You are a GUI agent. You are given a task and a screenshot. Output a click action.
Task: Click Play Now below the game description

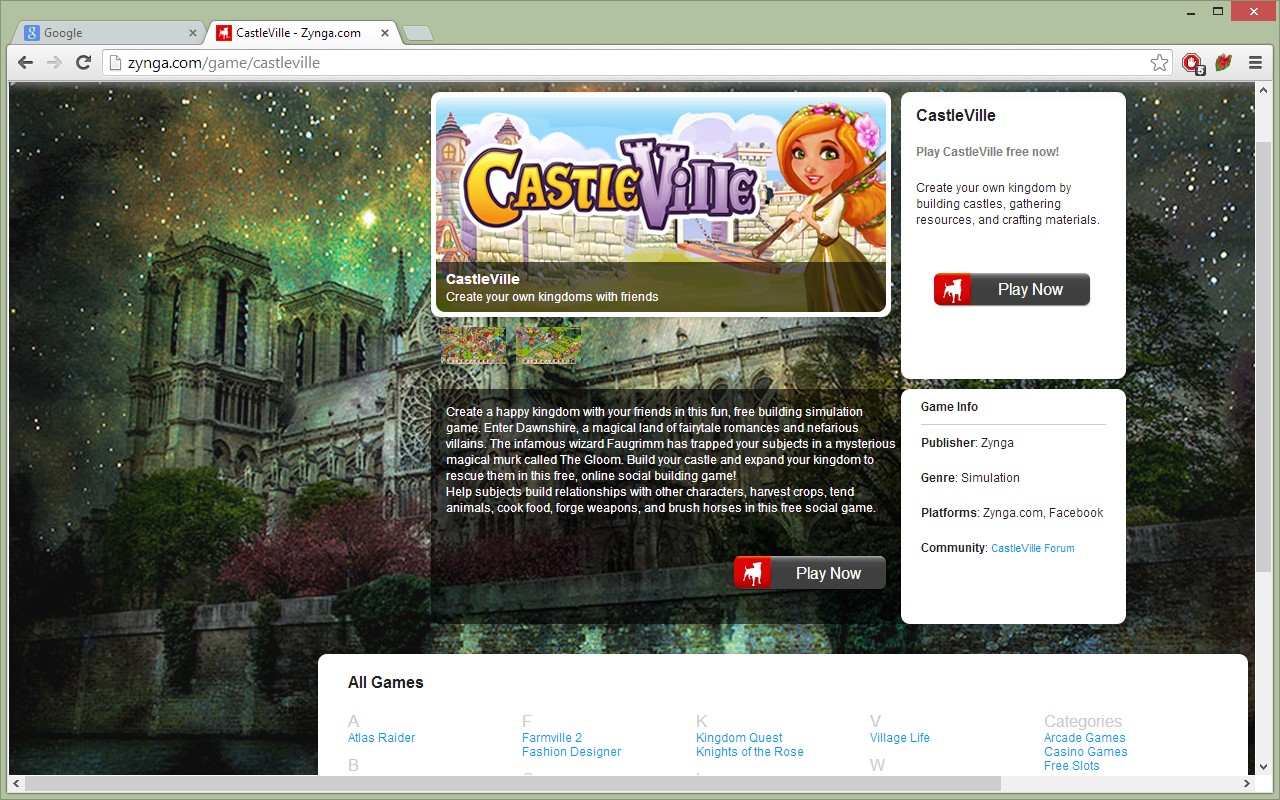(x=810, y=573)
